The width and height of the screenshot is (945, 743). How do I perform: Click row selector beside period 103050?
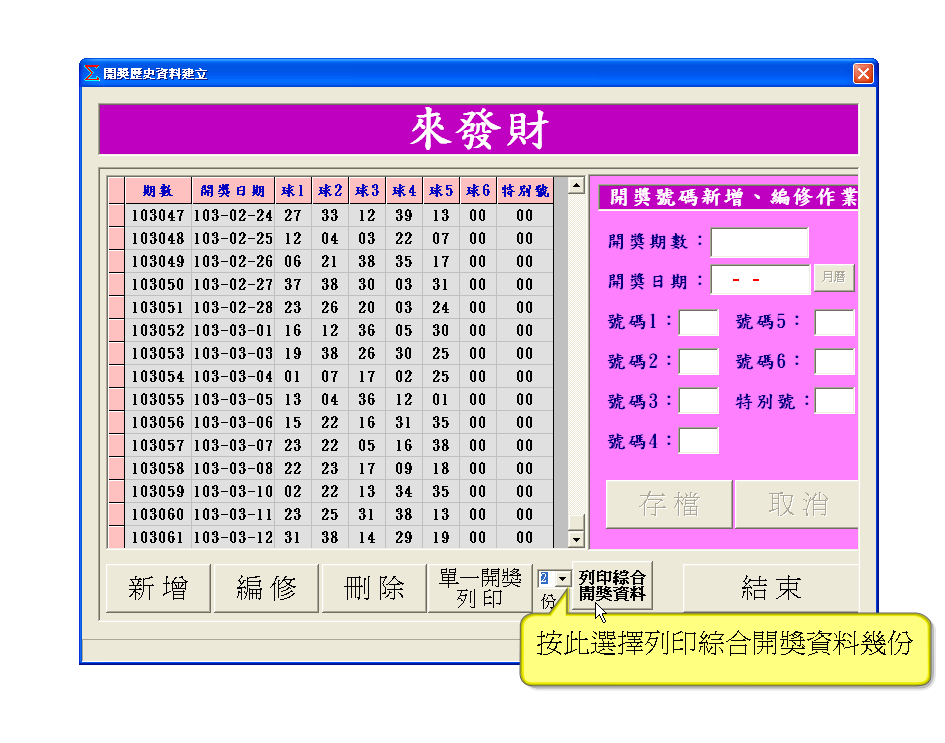click(116, 284)
